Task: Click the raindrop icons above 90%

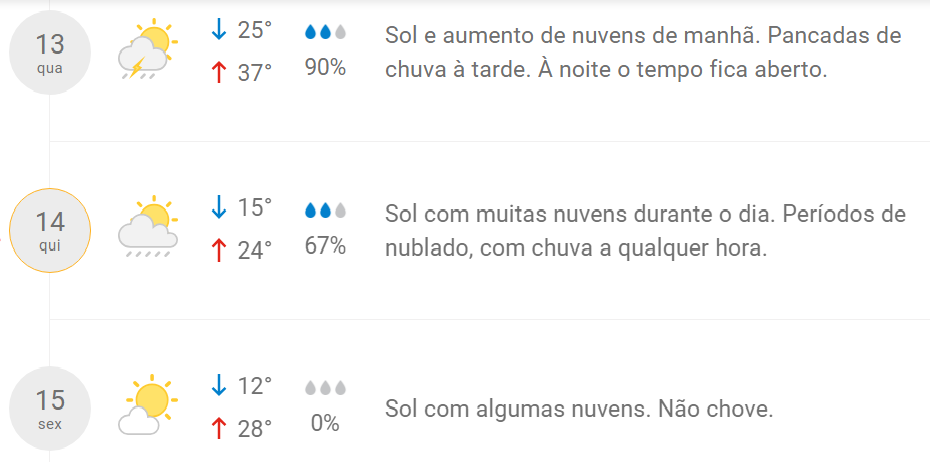Action: pyautogui.click(x=325, y=32)
